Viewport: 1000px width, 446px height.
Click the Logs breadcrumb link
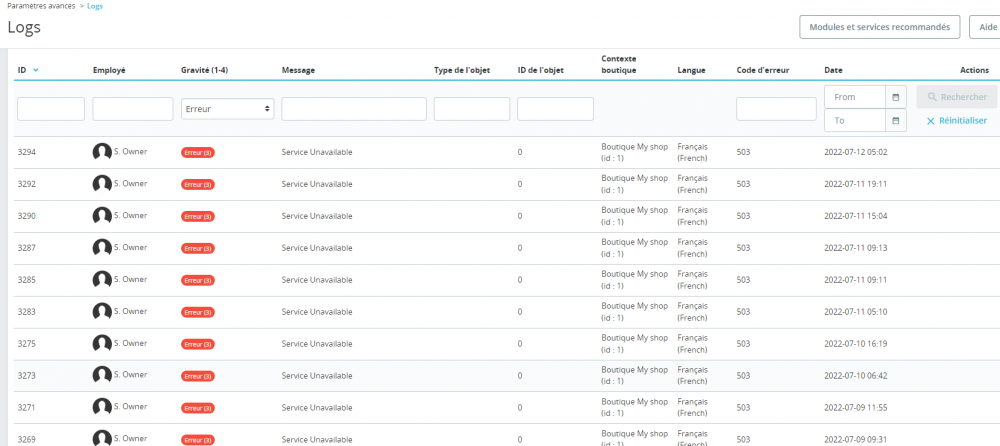click(95, 6)
